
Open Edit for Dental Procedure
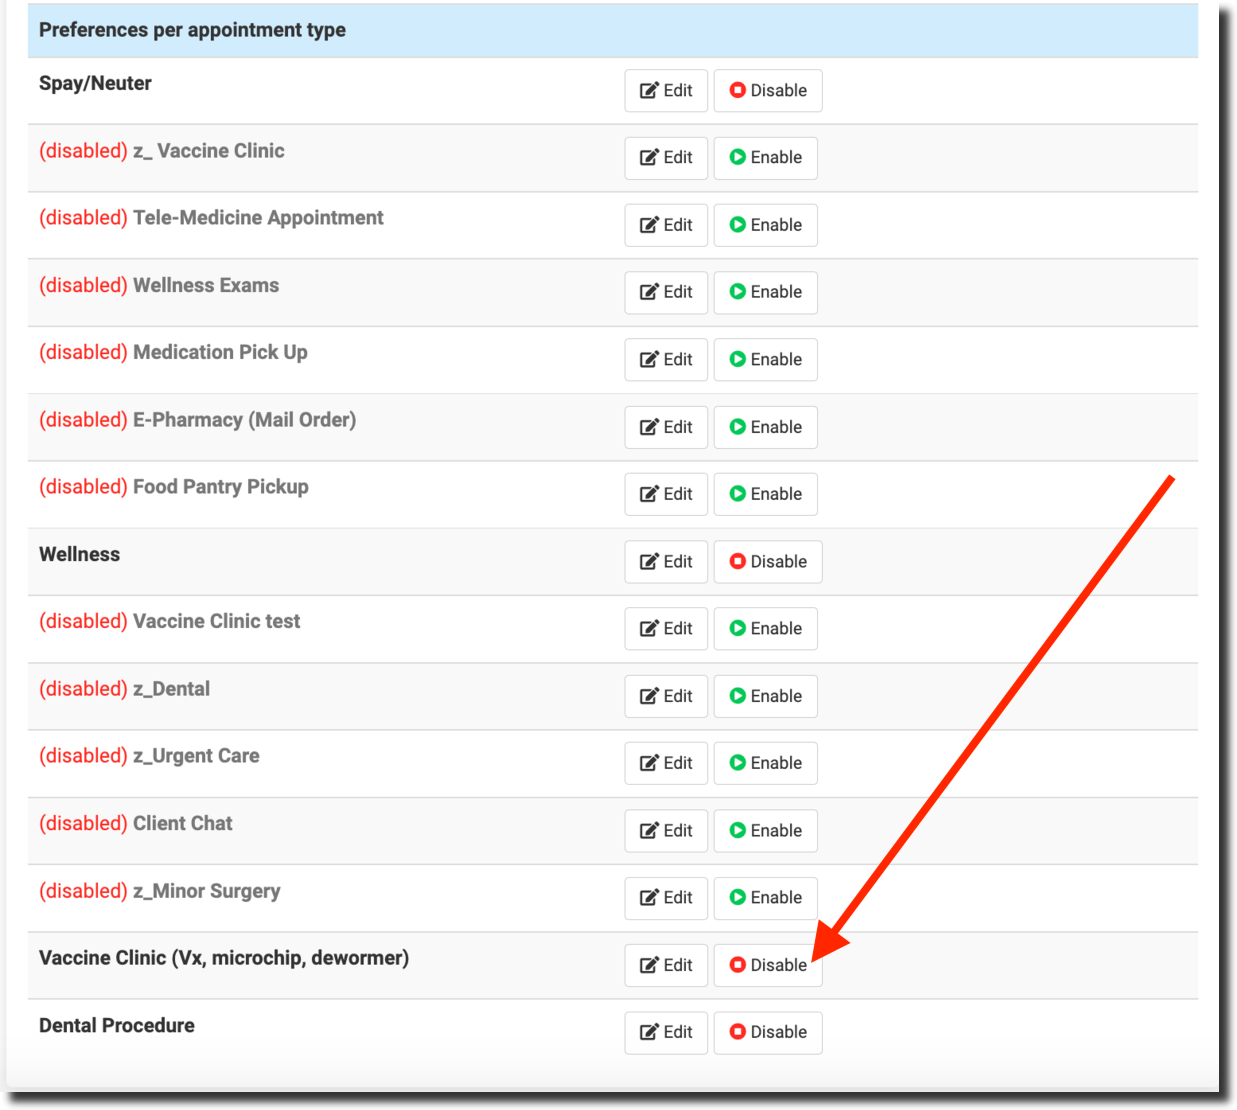[666, 1032]
